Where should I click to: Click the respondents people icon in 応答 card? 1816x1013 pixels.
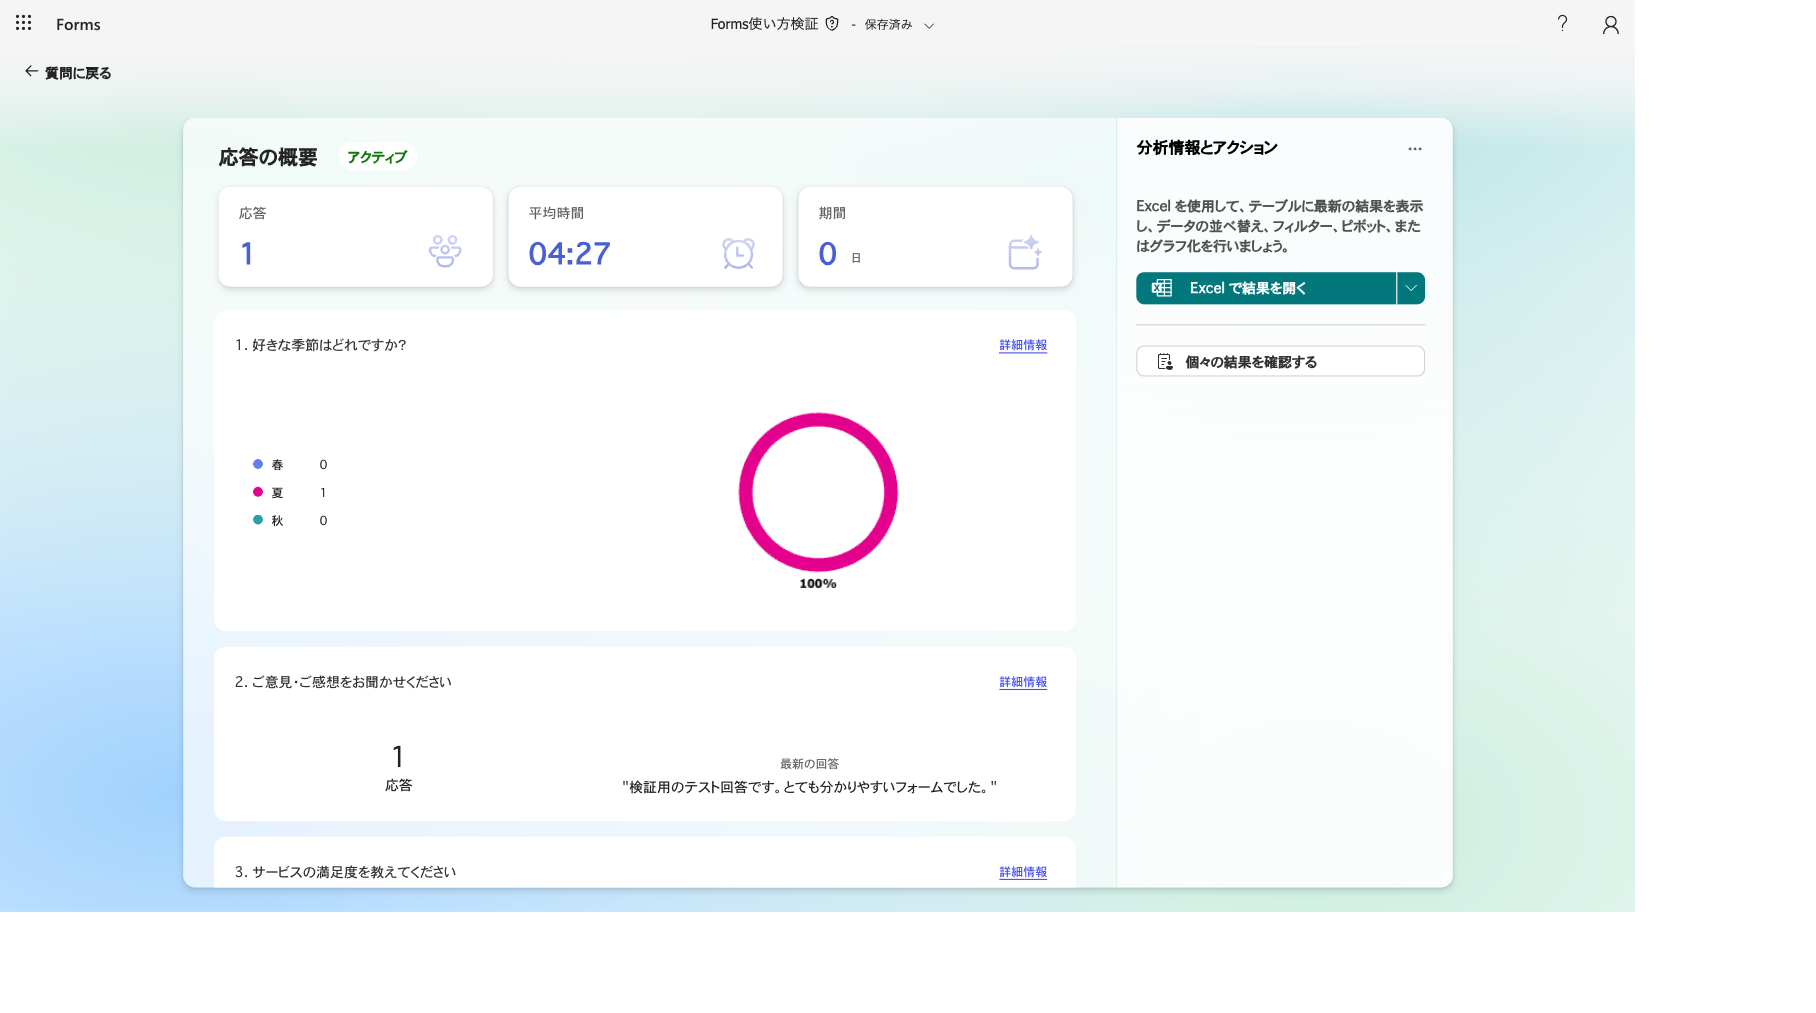point(445,251)
